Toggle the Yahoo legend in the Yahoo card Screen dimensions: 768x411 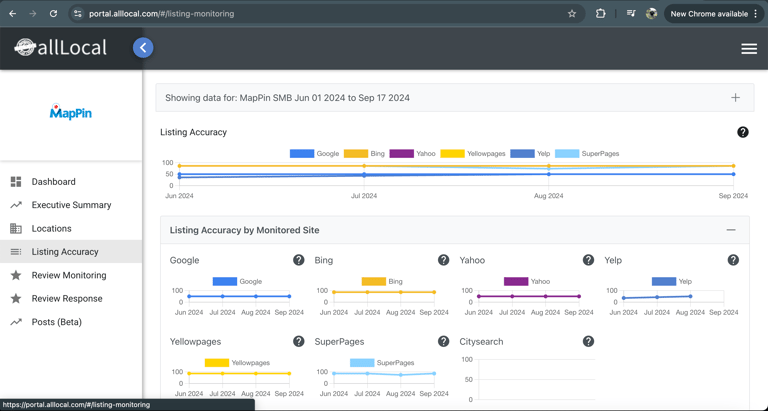pyautogui.click(x=527, y=282)
